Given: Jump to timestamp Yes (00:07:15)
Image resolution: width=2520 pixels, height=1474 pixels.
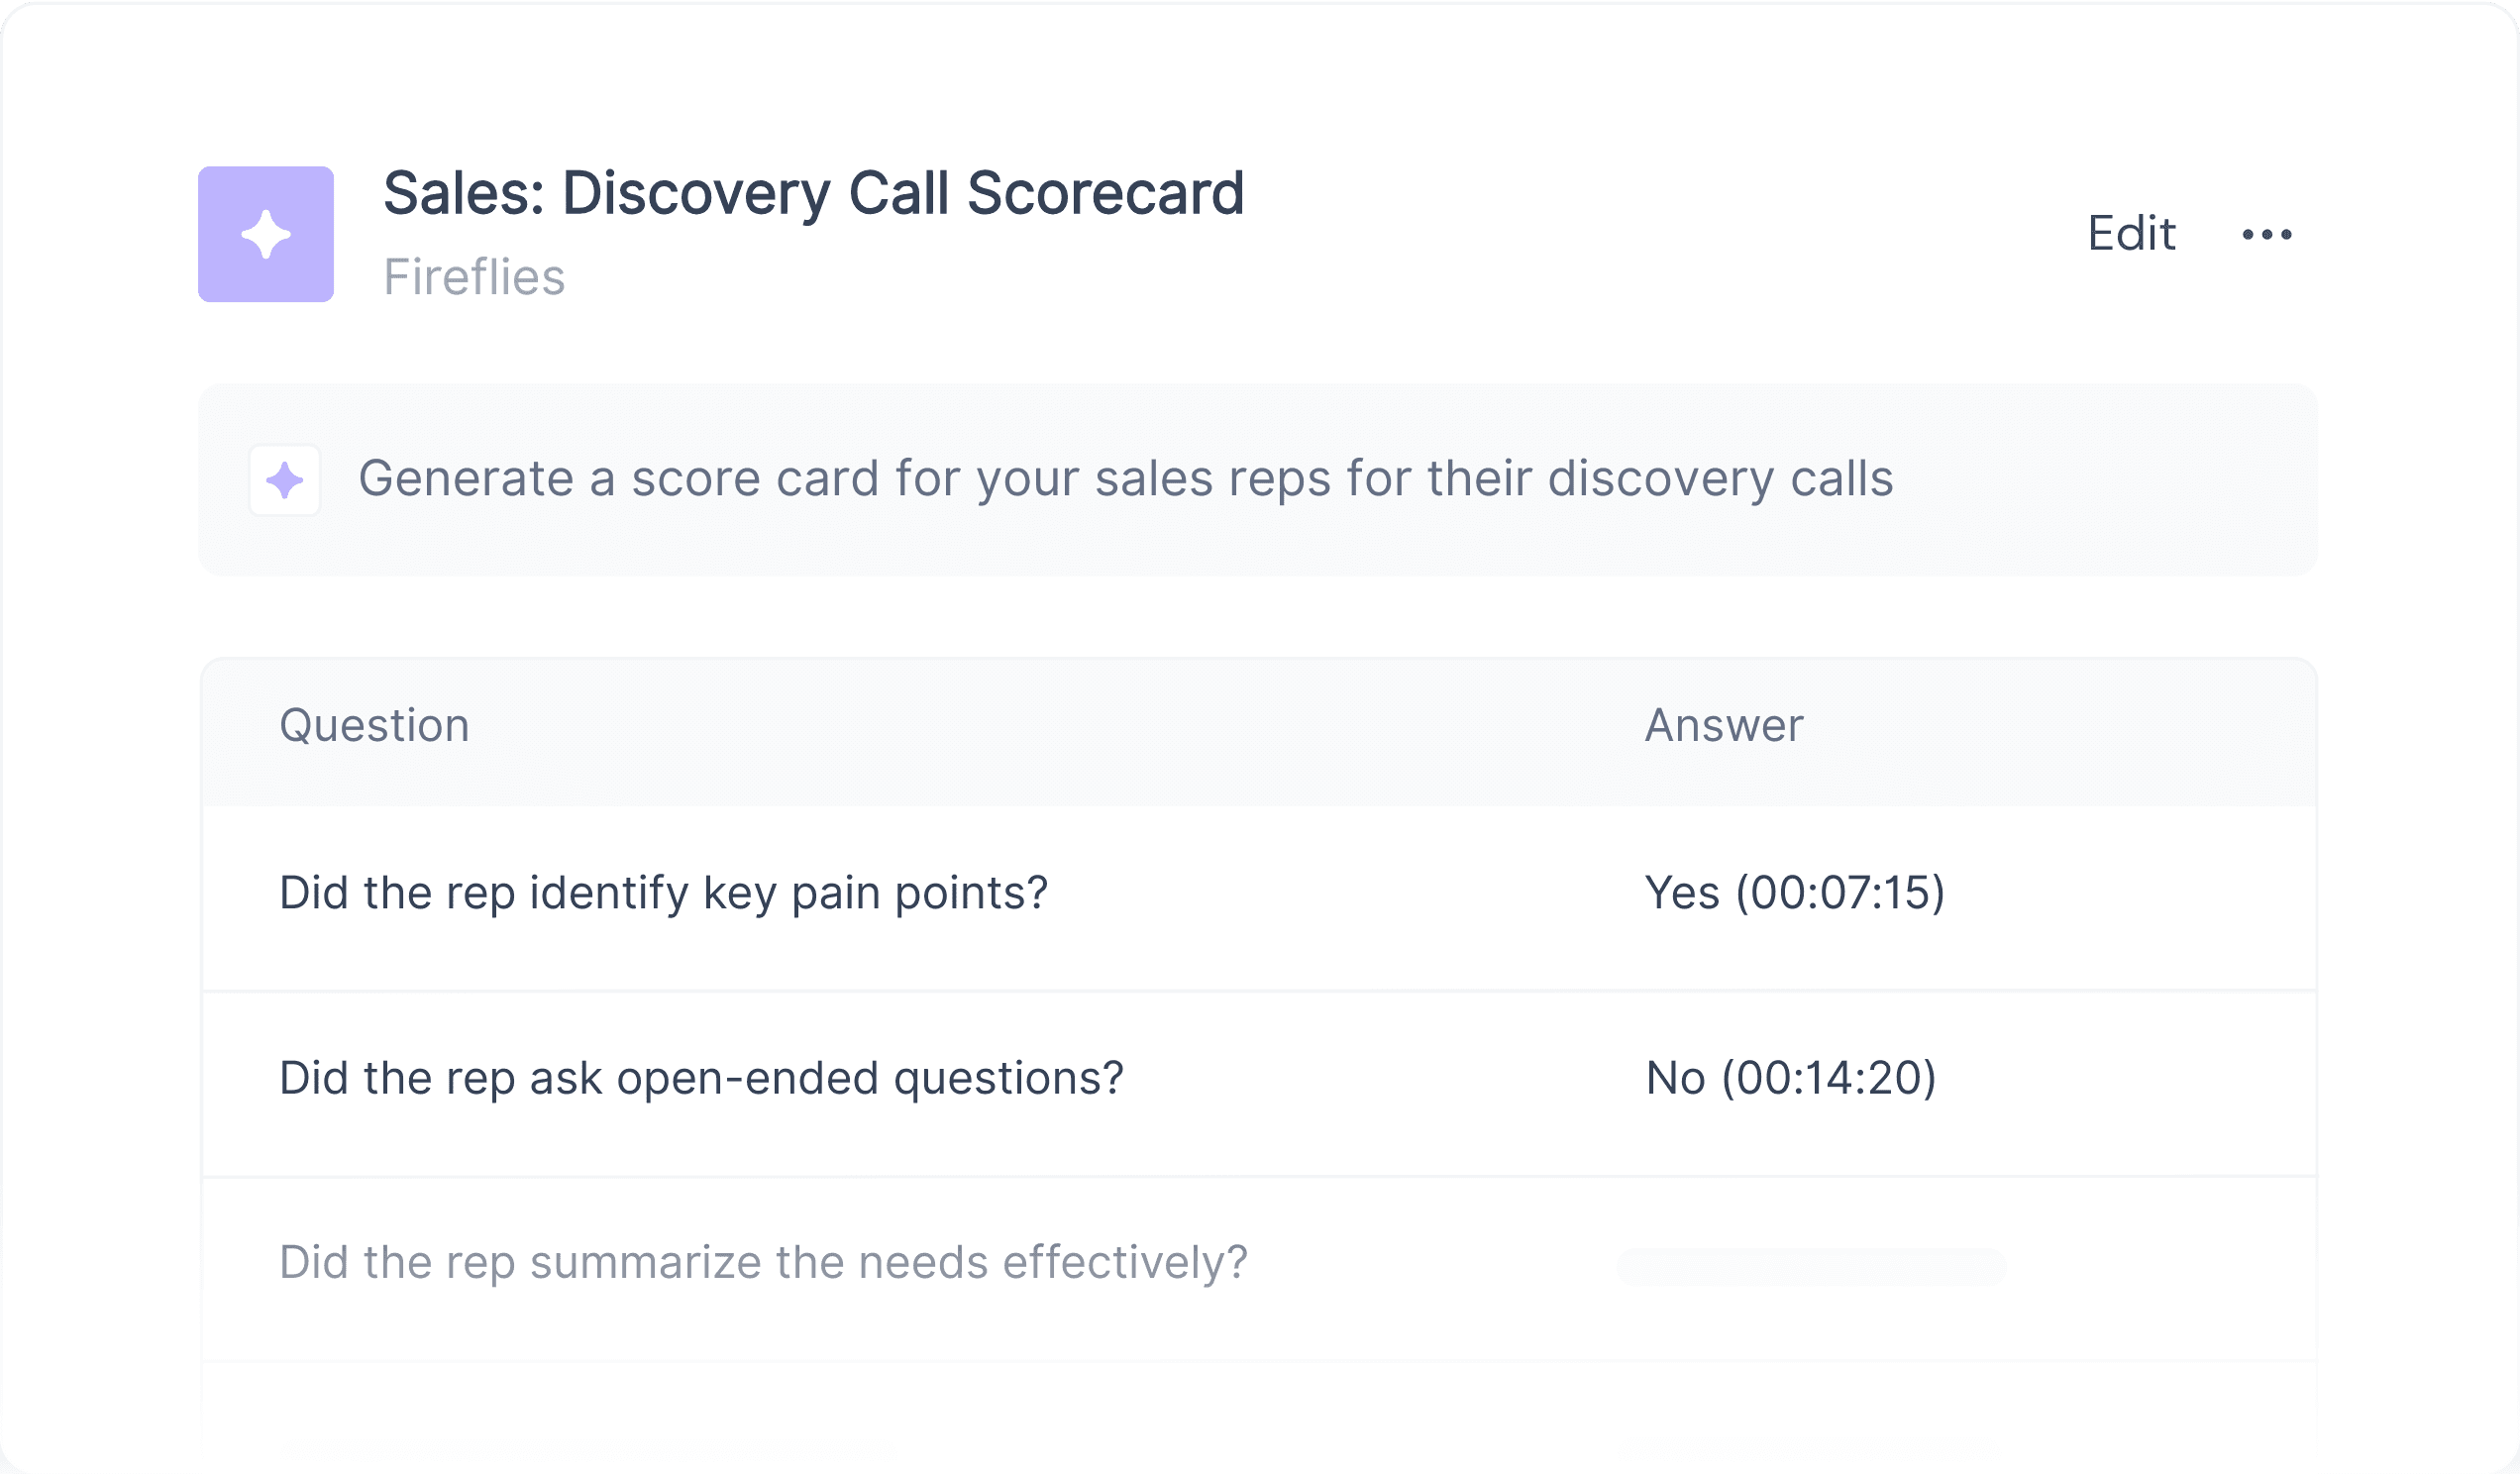Looking at the screenshot, I should pos(1795,893).
